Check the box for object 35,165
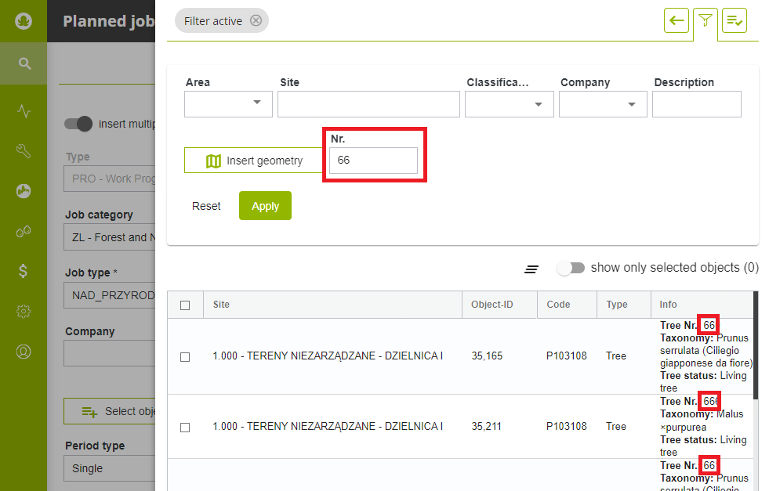The image size is (769, 491). tap(185, 356)
